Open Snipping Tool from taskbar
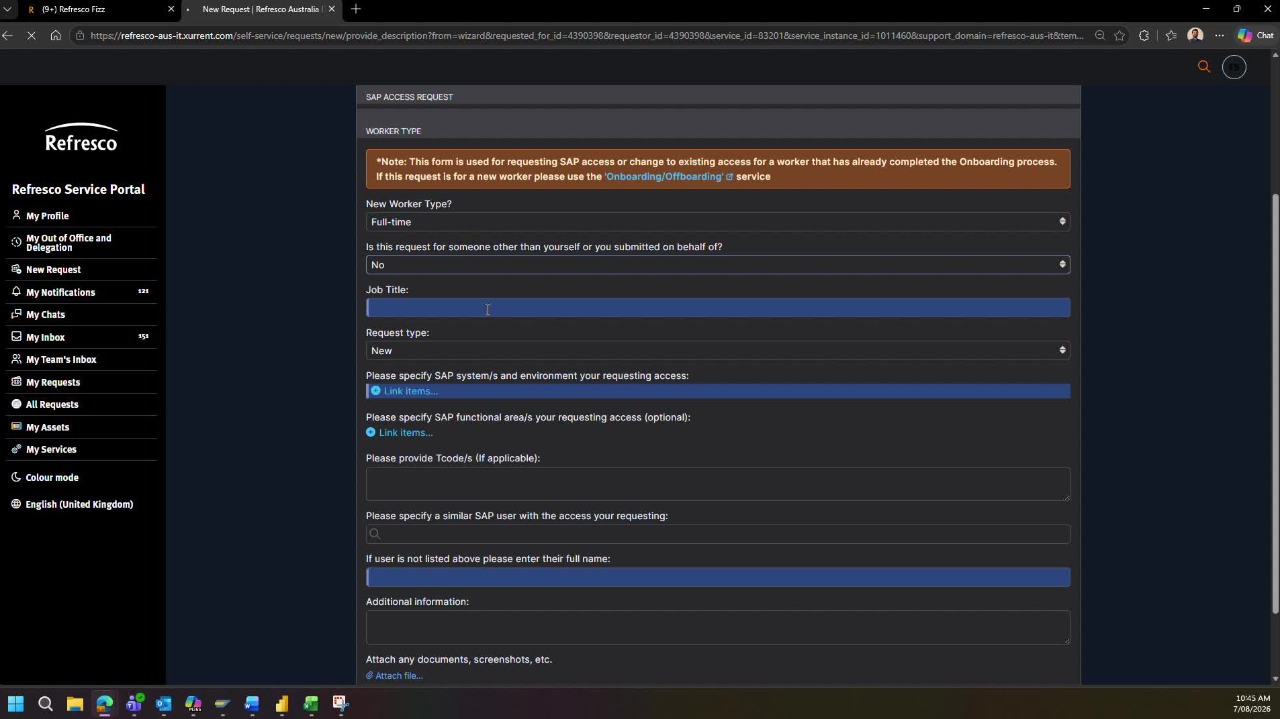 340,704
